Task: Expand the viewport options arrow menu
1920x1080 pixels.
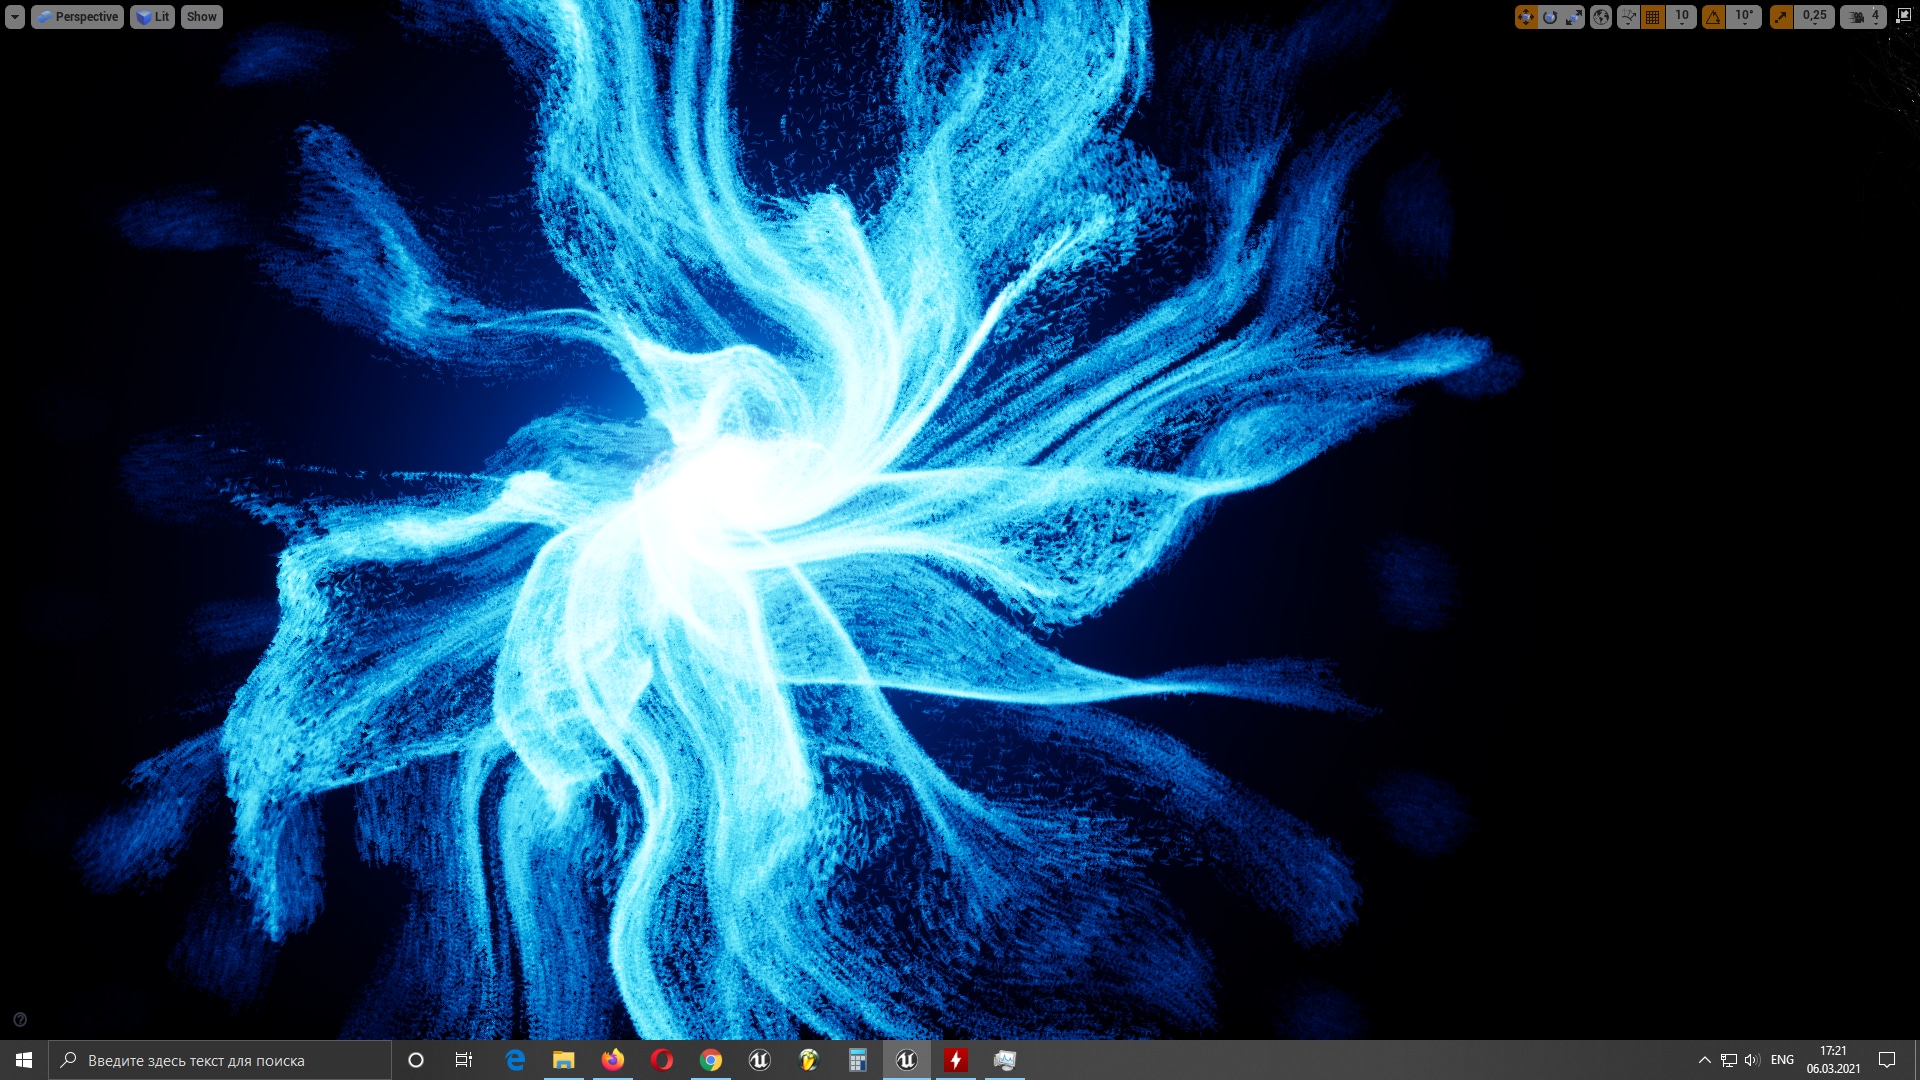Action: click(15, 17)
